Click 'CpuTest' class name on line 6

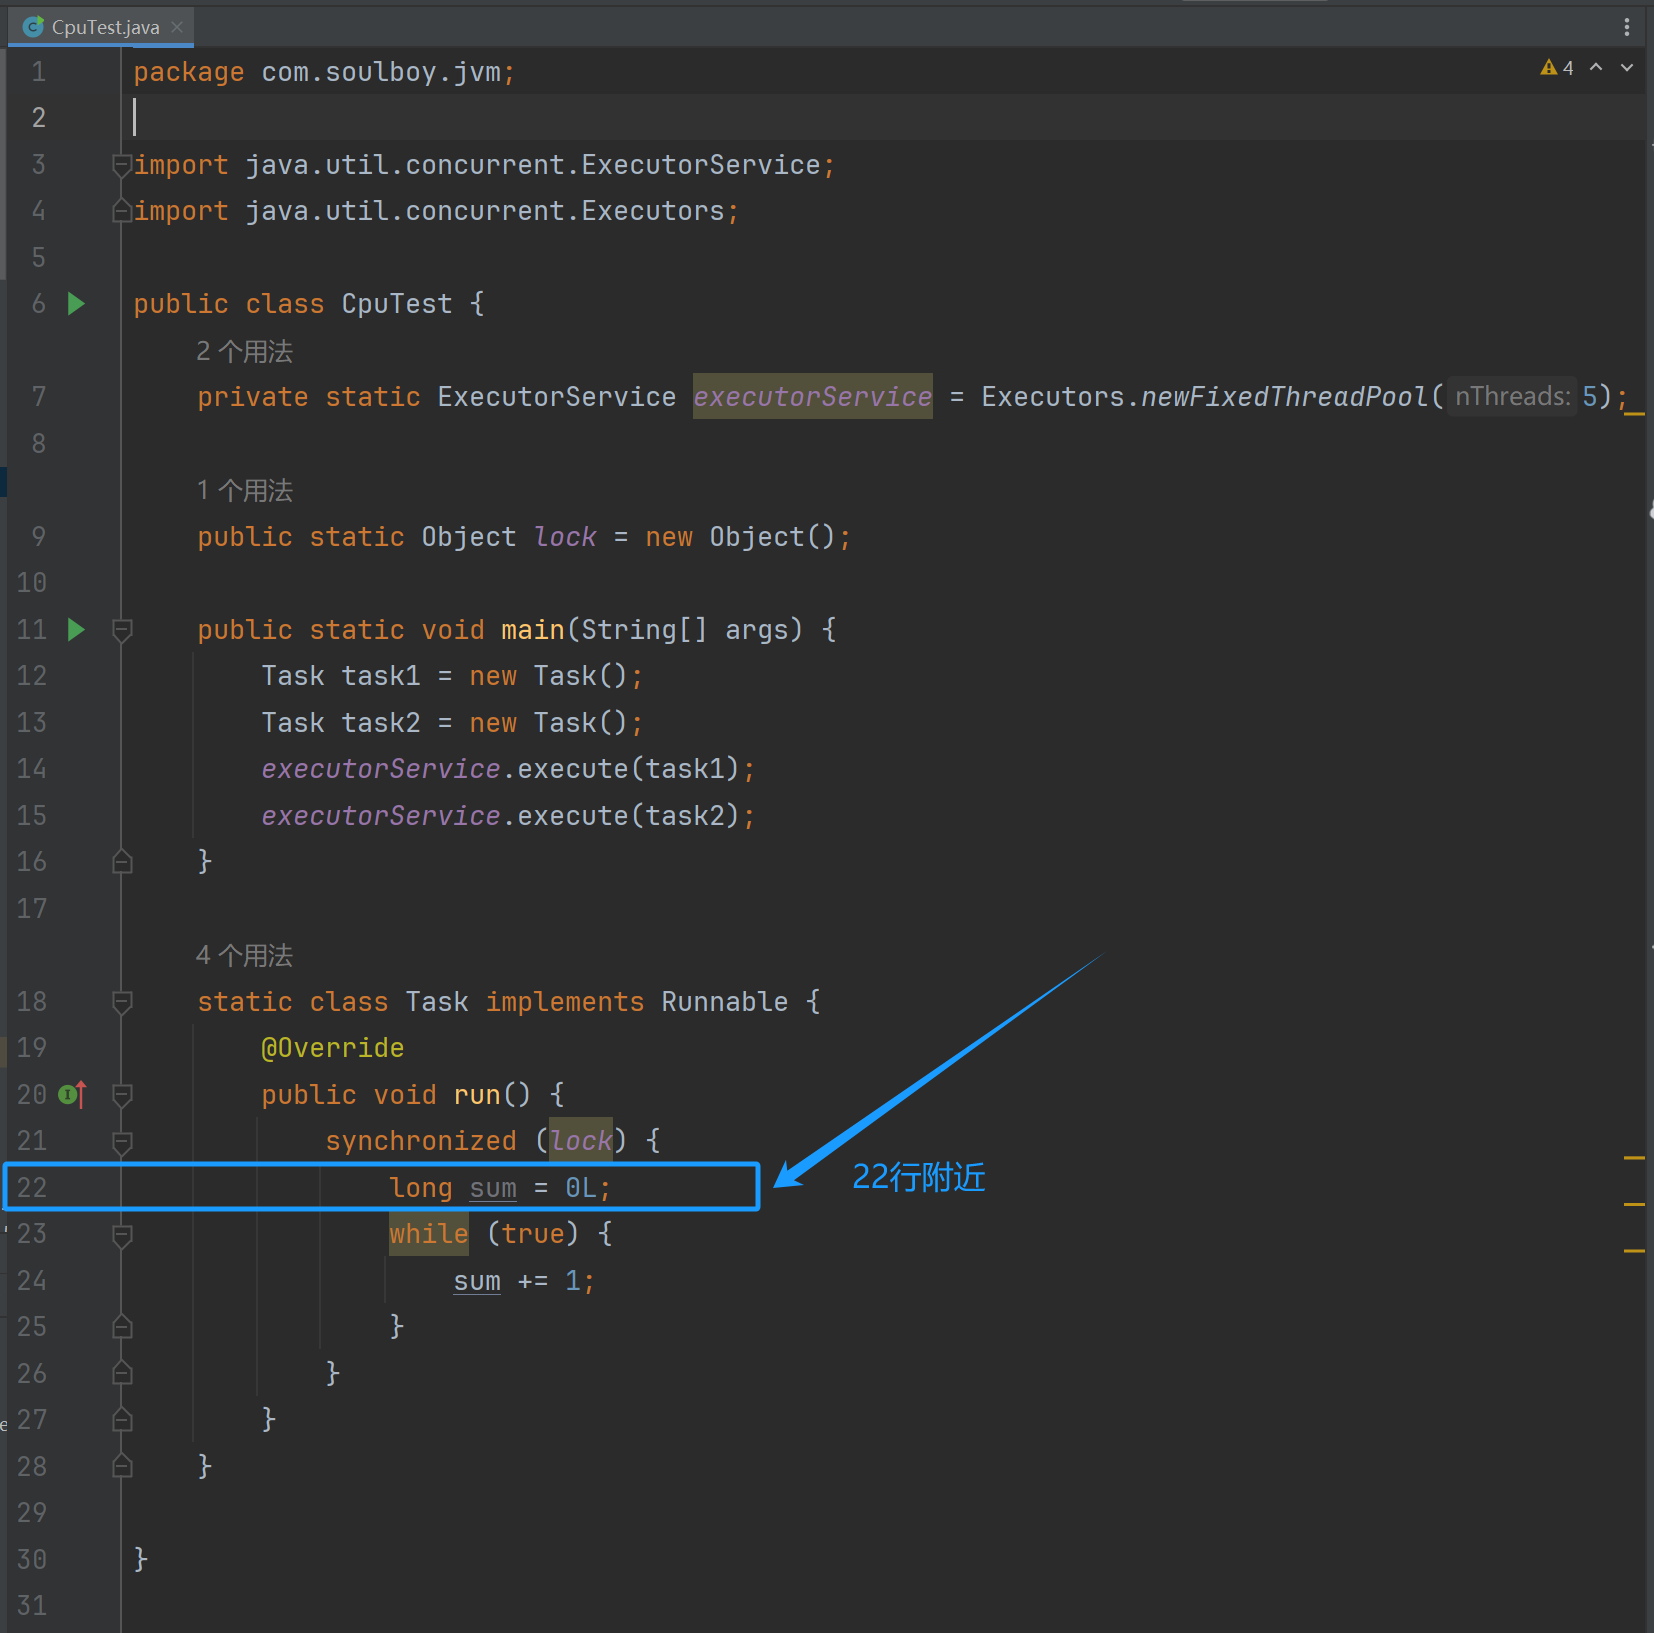(x=397, y=303)
